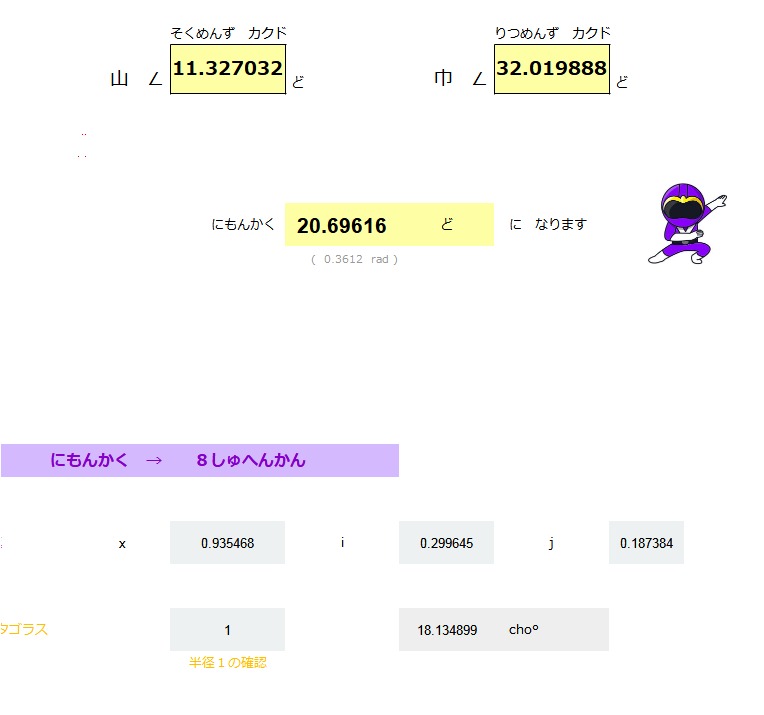Click the 山 symbol label

coord(120,80)
